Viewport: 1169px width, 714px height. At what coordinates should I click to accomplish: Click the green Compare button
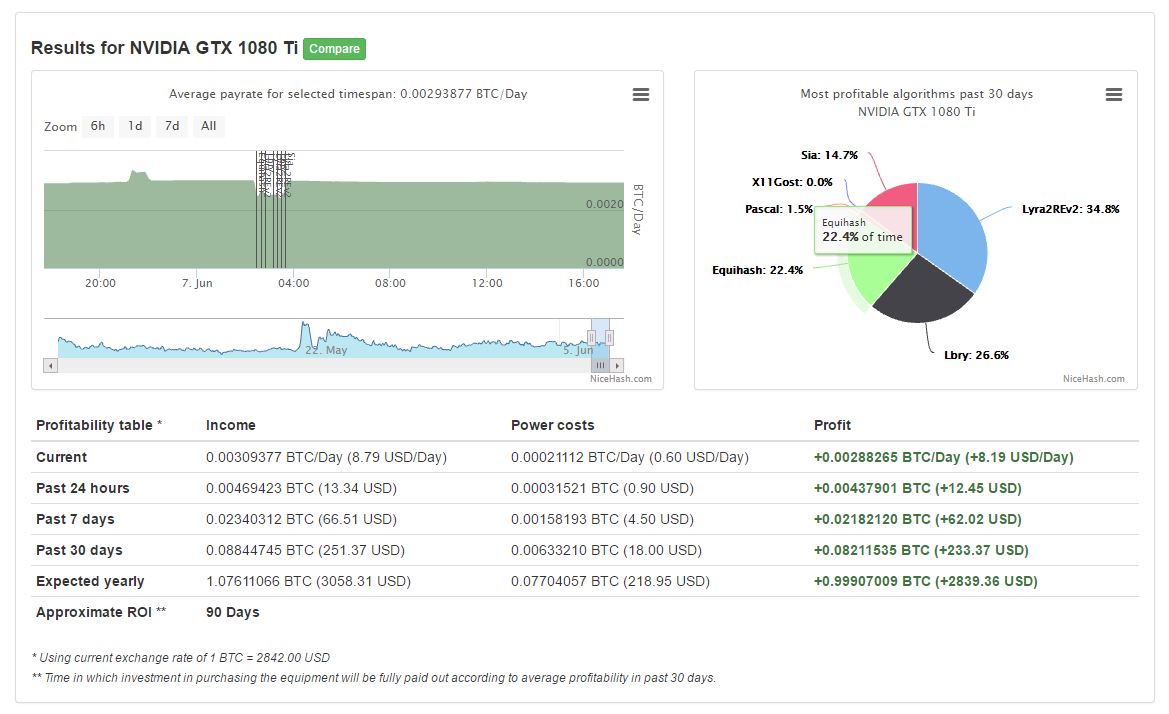pos(334,48)
